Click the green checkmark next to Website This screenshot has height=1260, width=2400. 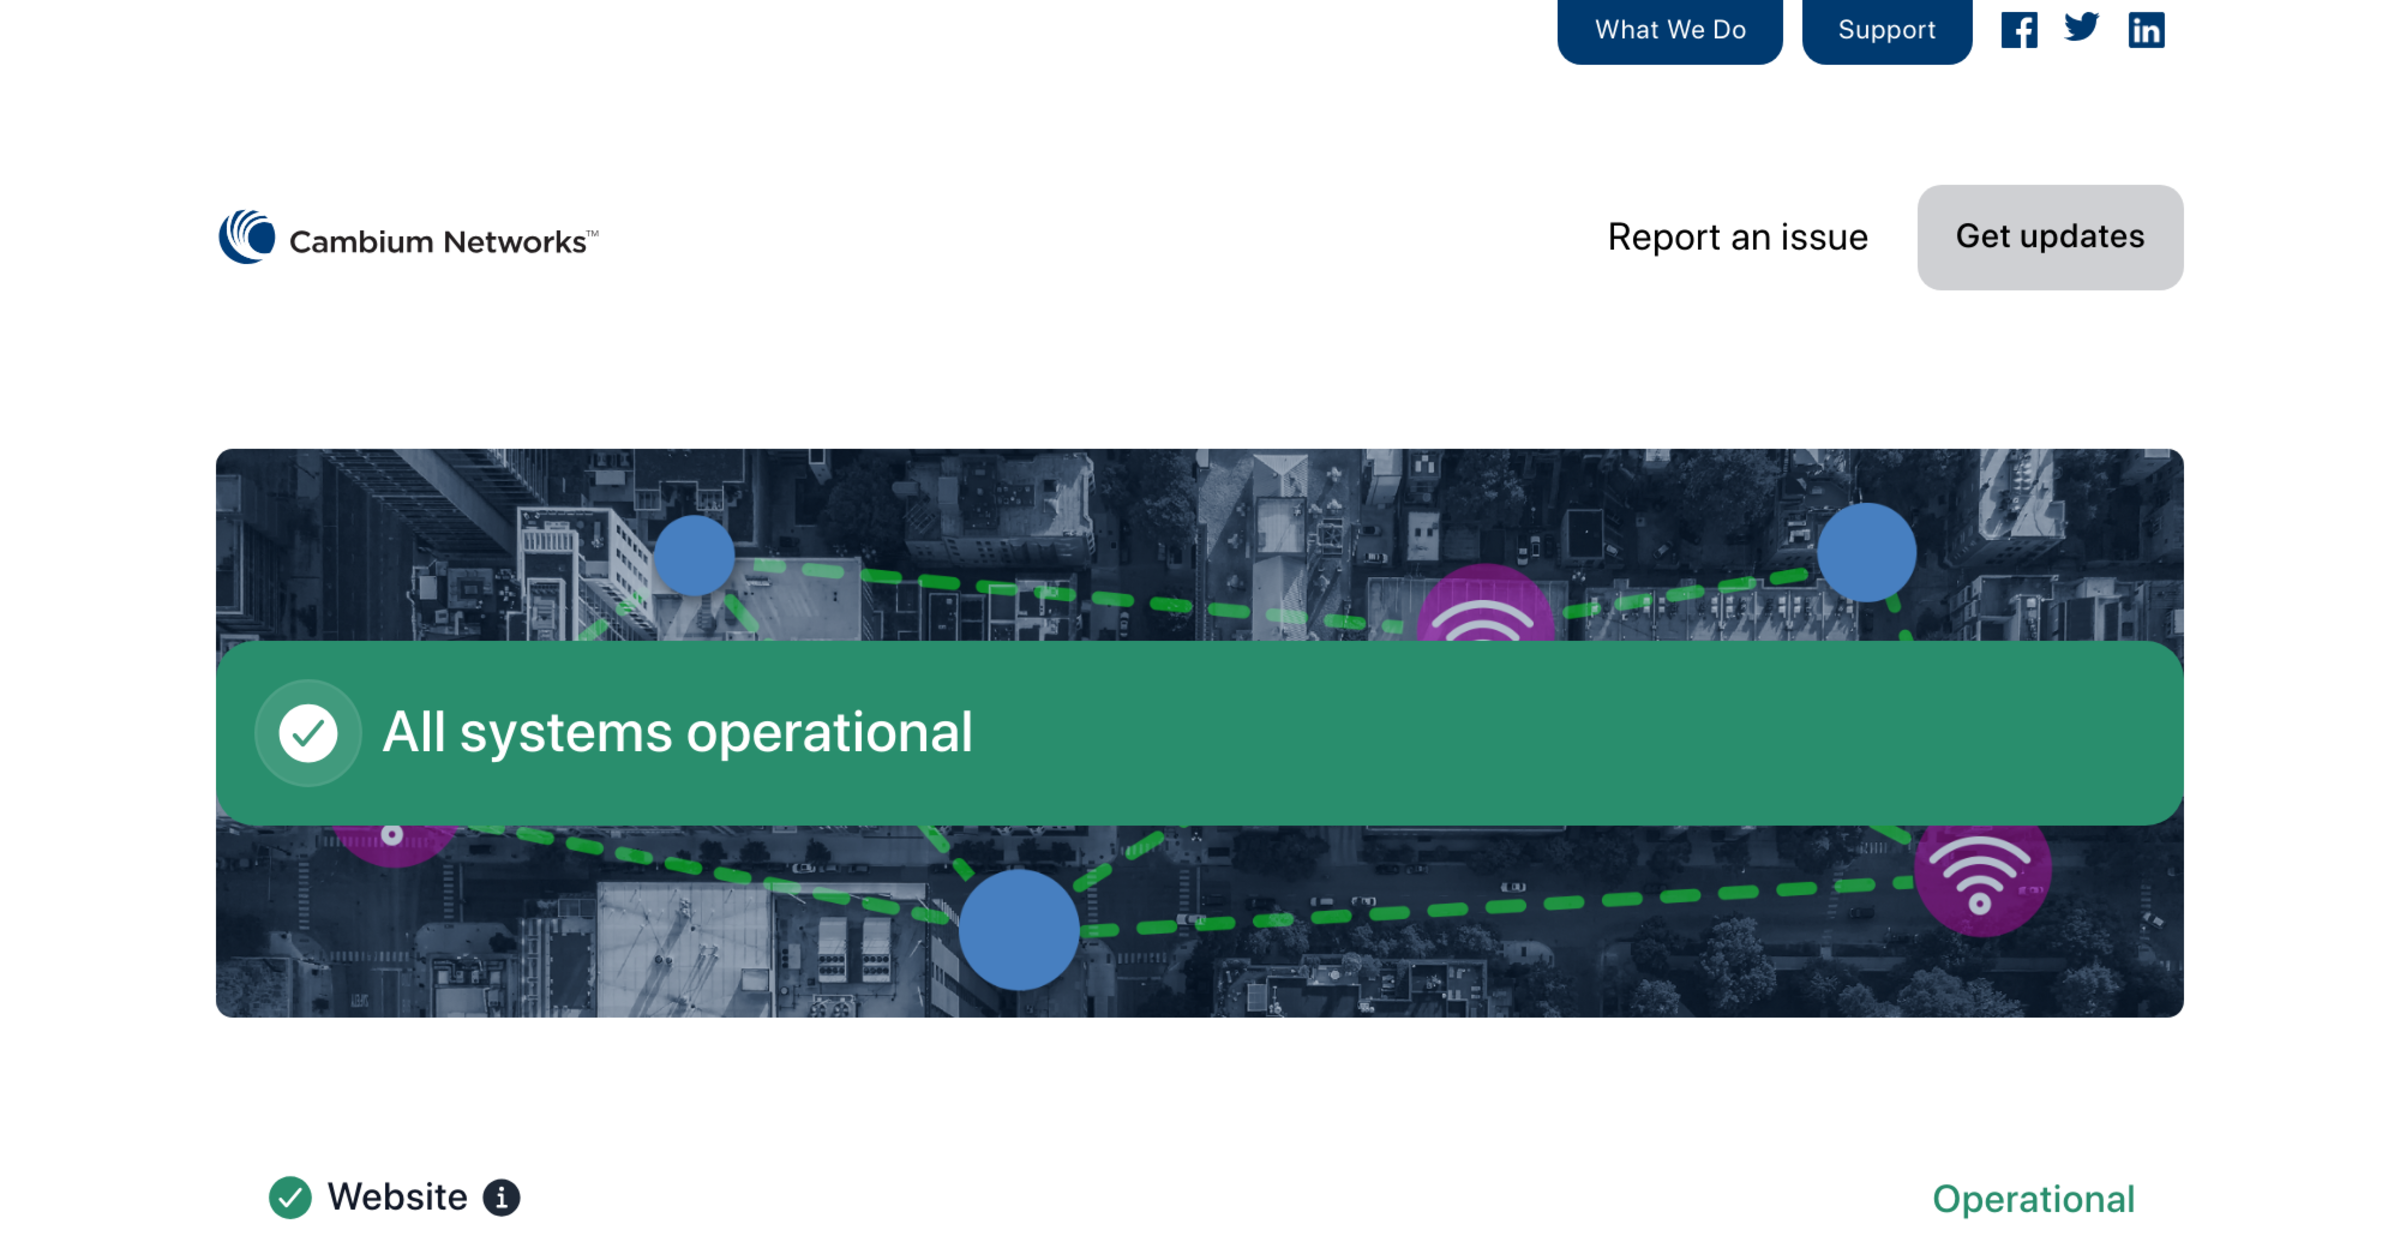[290, 1197]
